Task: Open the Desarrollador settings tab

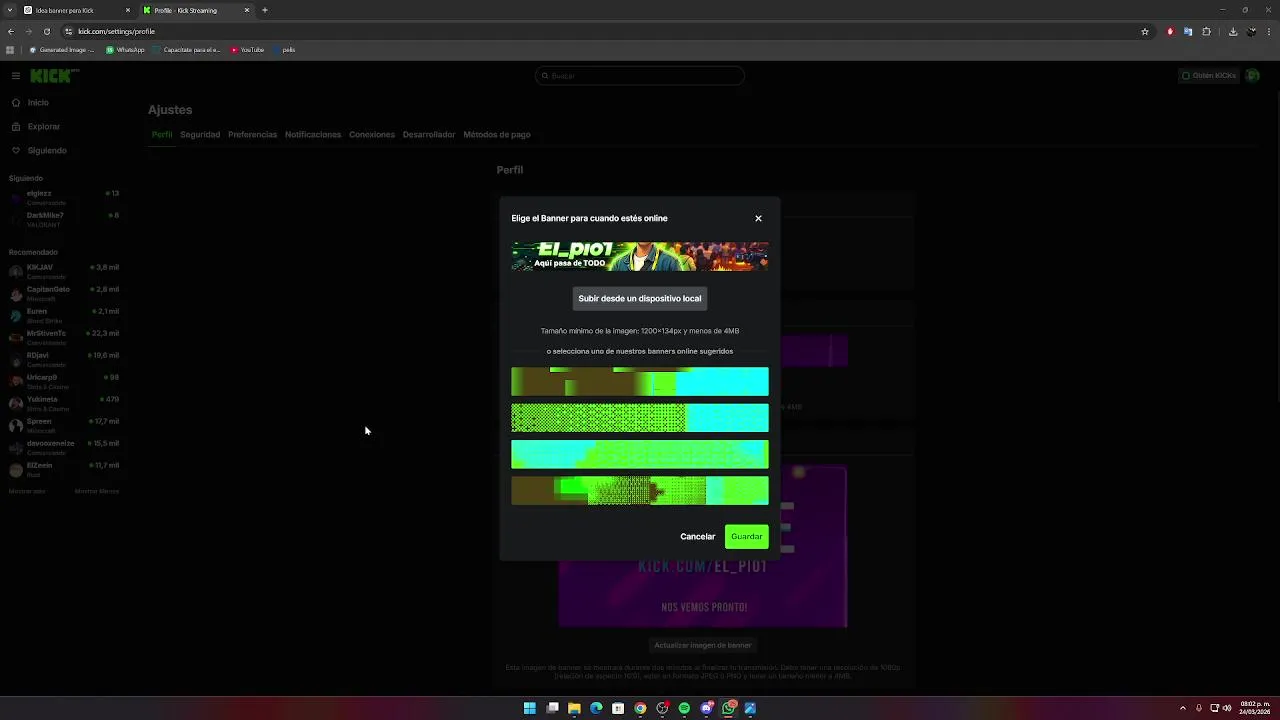Action: [x=429, y=134]
